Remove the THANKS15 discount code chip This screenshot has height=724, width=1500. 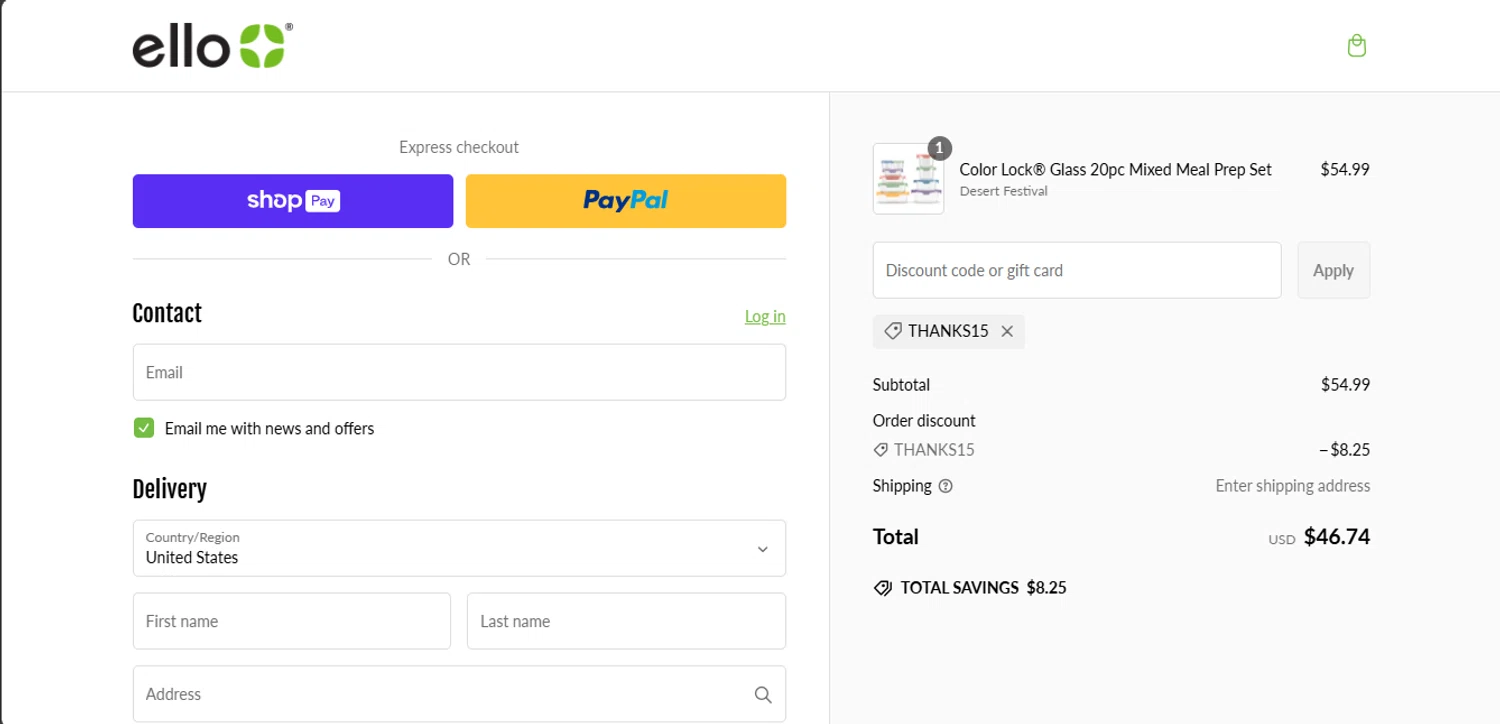1007,331
